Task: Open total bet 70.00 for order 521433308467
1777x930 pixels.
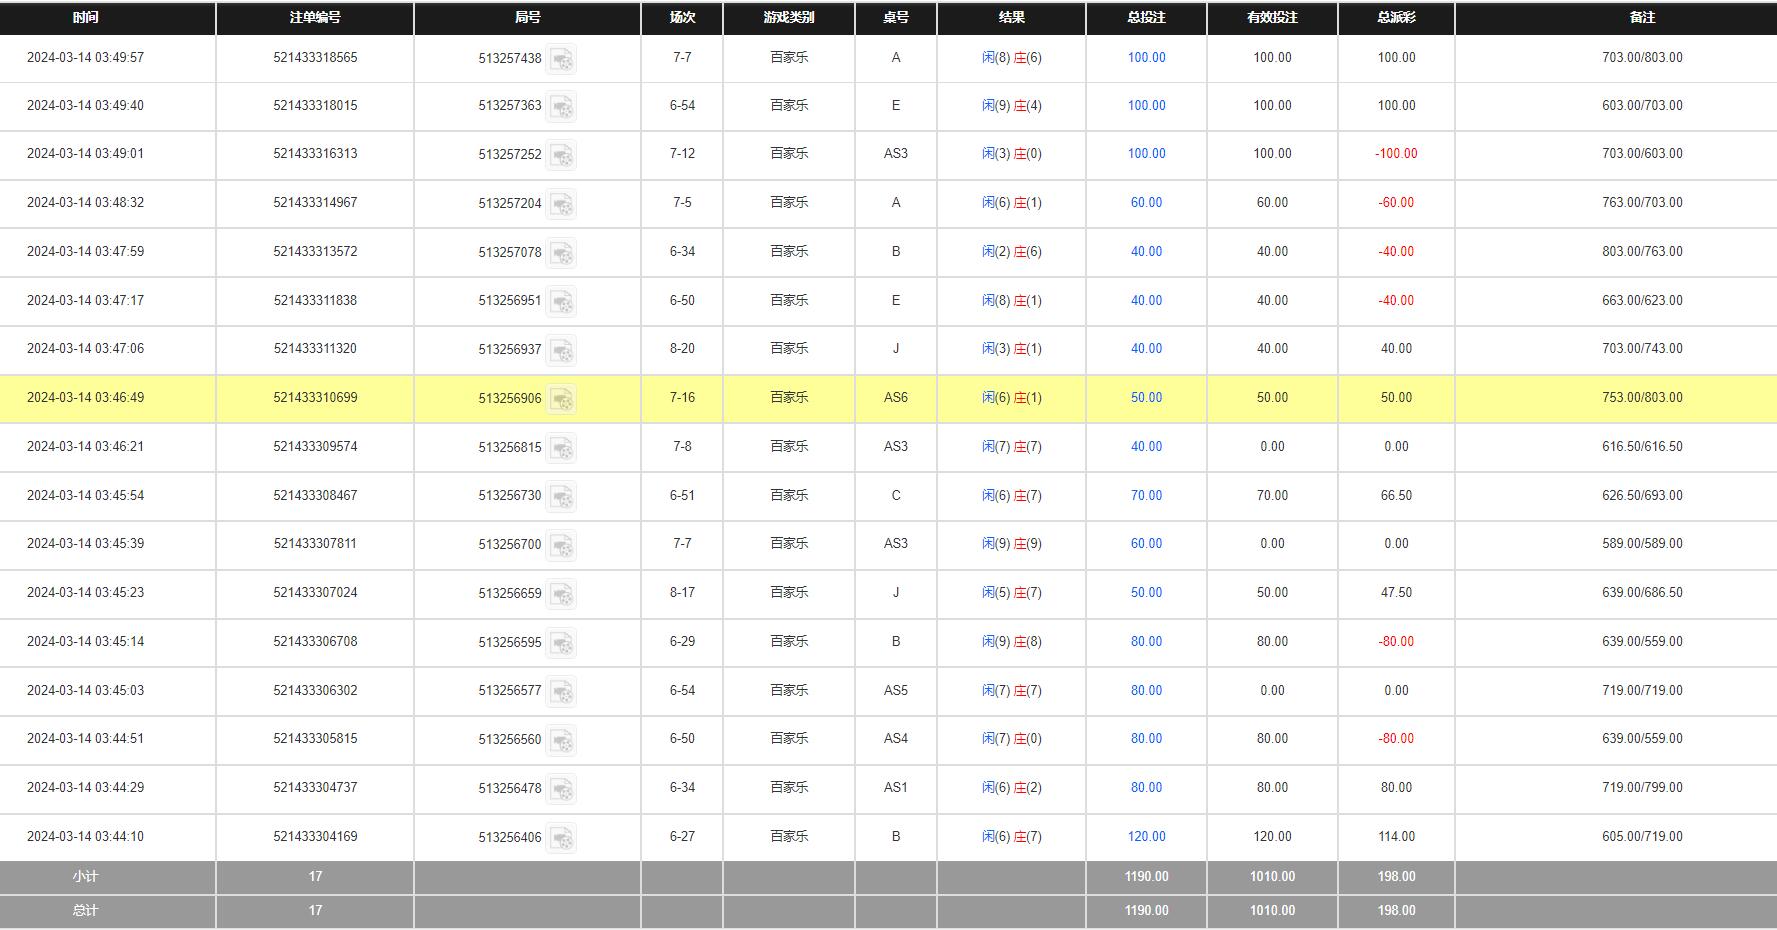Action: coord(1146,495)
